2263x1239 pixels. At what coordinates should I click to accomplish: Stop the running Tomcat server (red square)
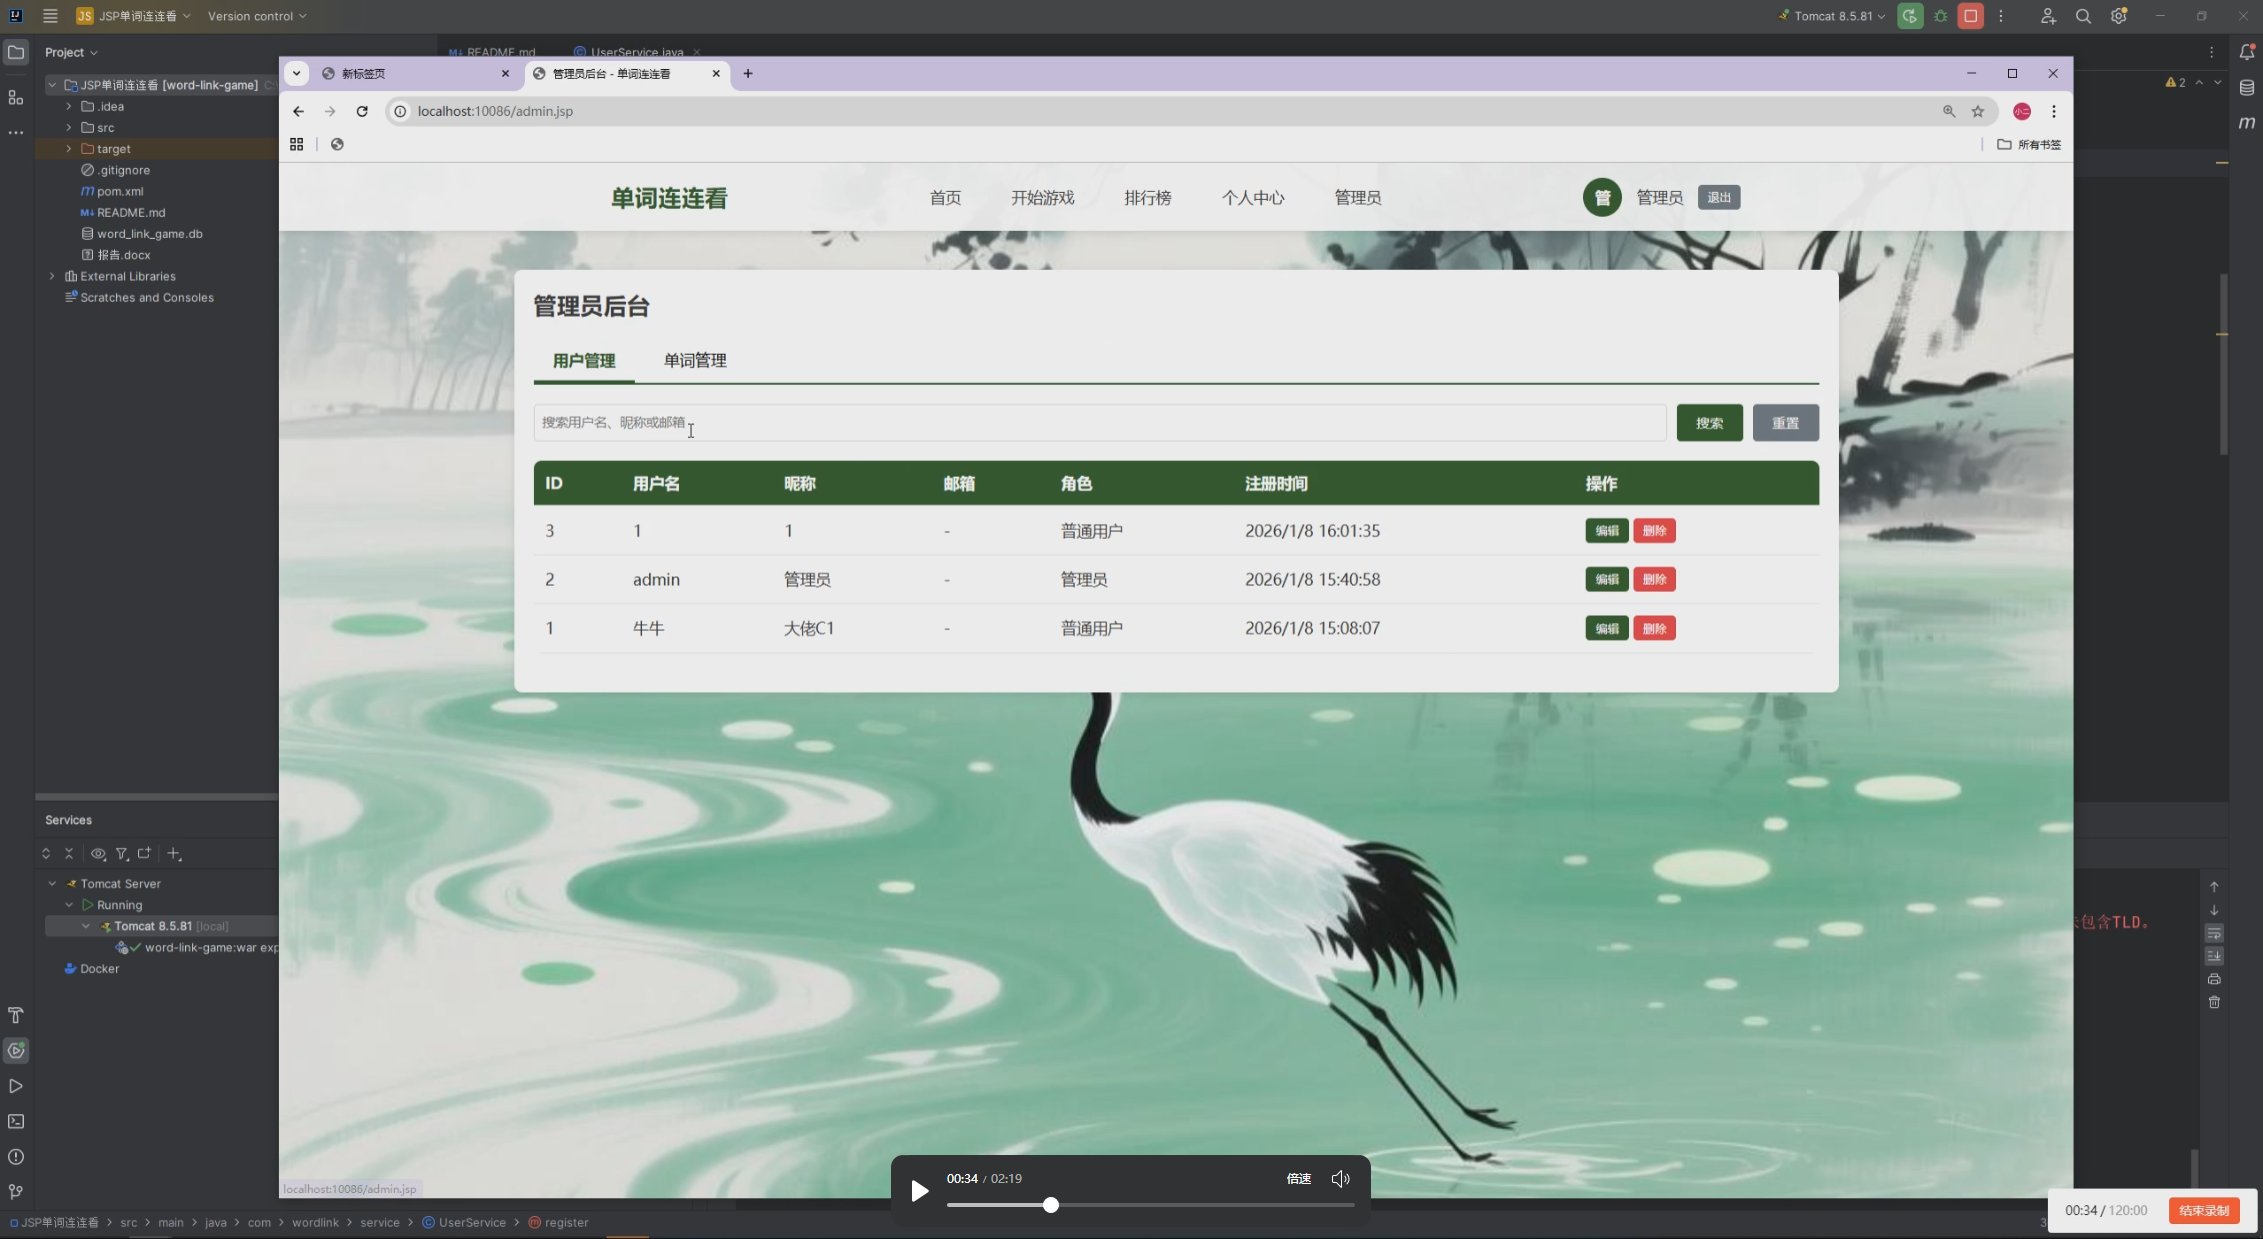point(1970,16)
